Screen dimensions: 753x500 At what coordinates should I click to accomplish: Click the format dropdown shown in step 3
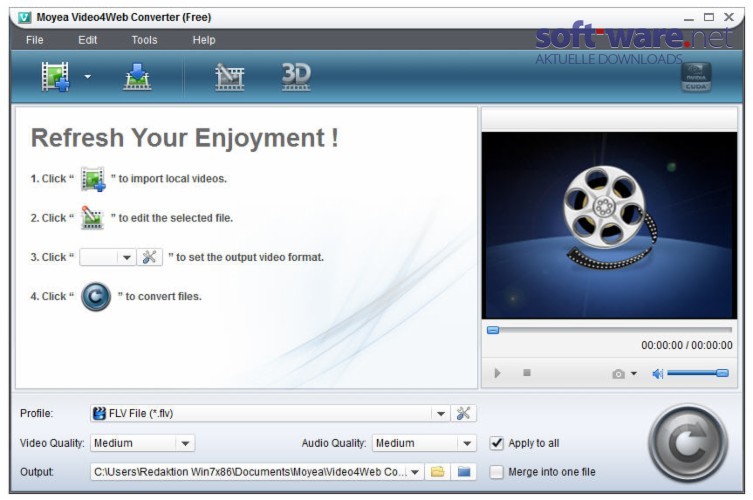pyautogui.click(x=107, y=257)
